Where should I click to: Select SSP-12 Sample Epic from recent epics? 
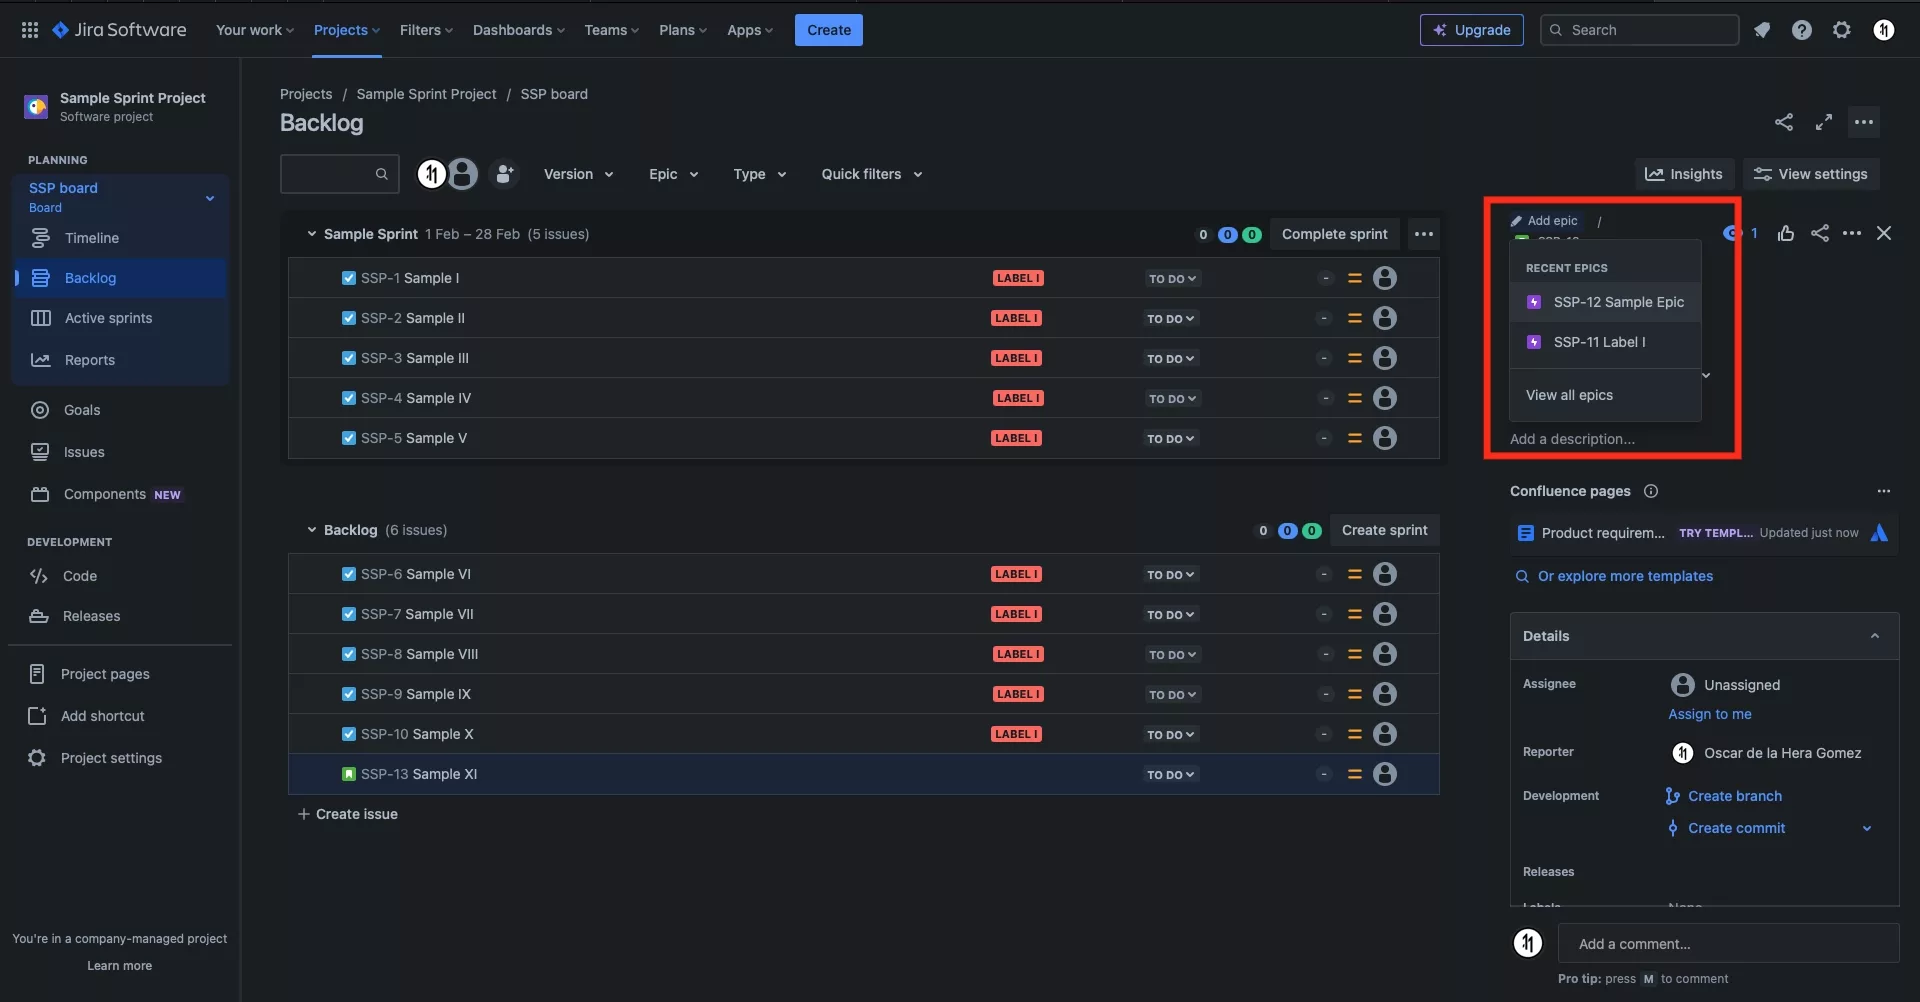(x=1605, y=302)
